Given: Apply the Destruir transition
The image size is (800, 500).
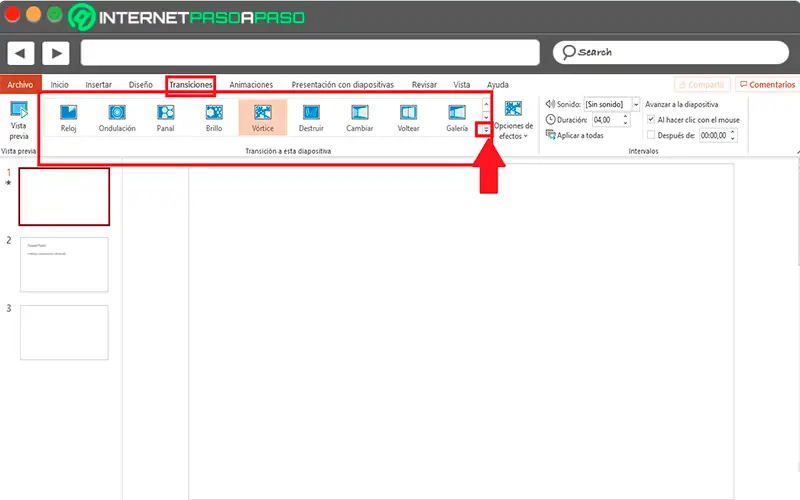Looking at the screenshot, I should click(x=311, y=118).
